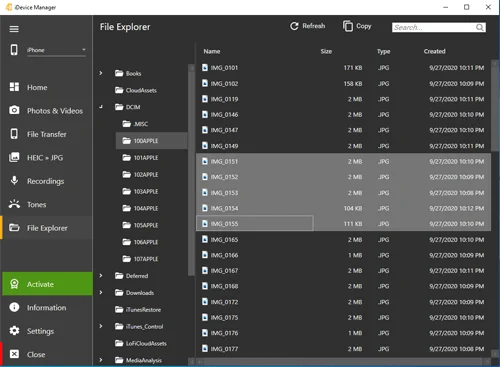Image resolution: width=500 pixels, height=367 pixels.
Task: Open Tones section
Action: [47, 204]
